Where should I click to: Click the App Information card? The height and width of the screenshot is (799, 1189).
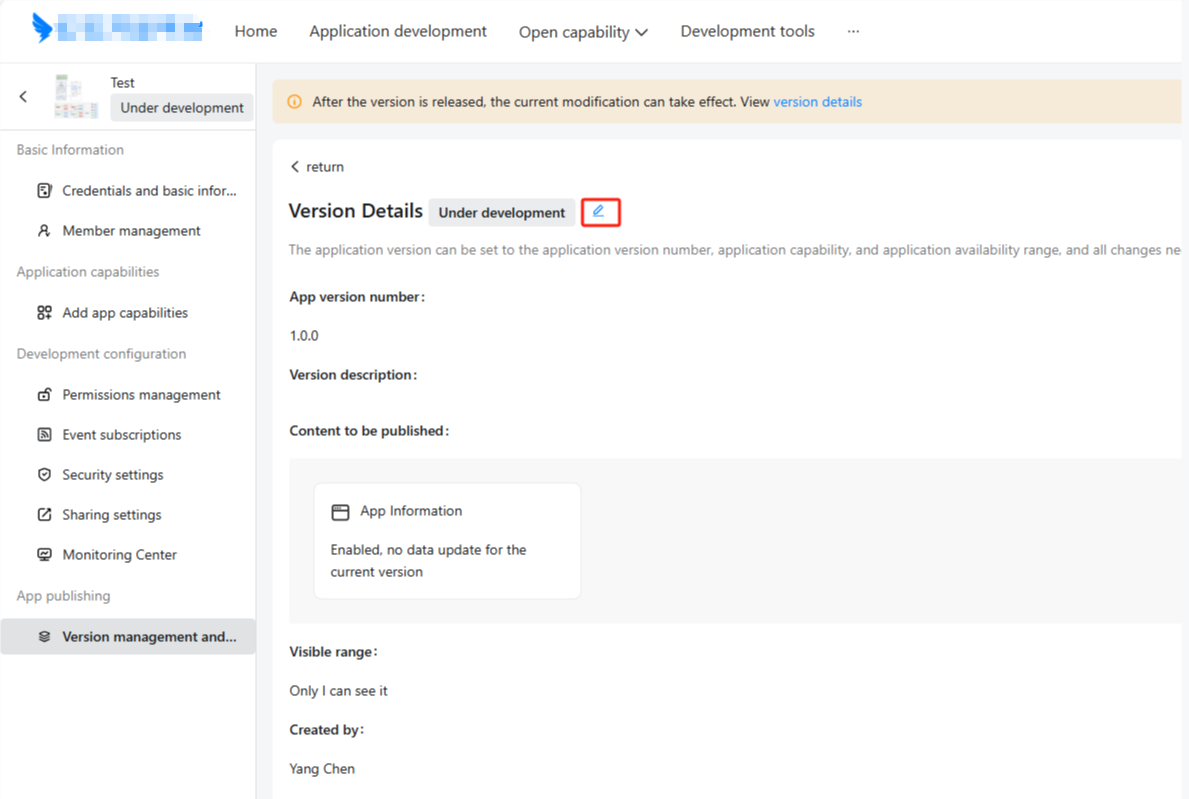pyautogui.click(x=447, y=541)
